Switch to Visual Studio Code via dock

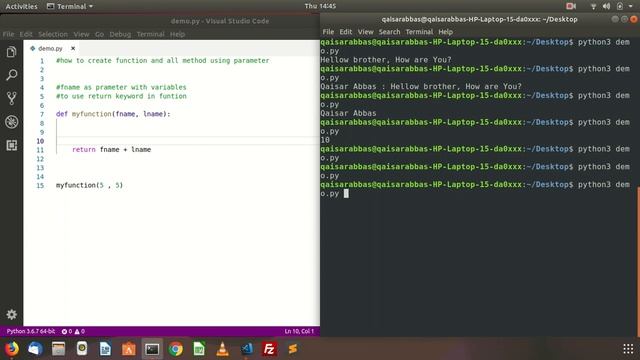click(246, 349)
